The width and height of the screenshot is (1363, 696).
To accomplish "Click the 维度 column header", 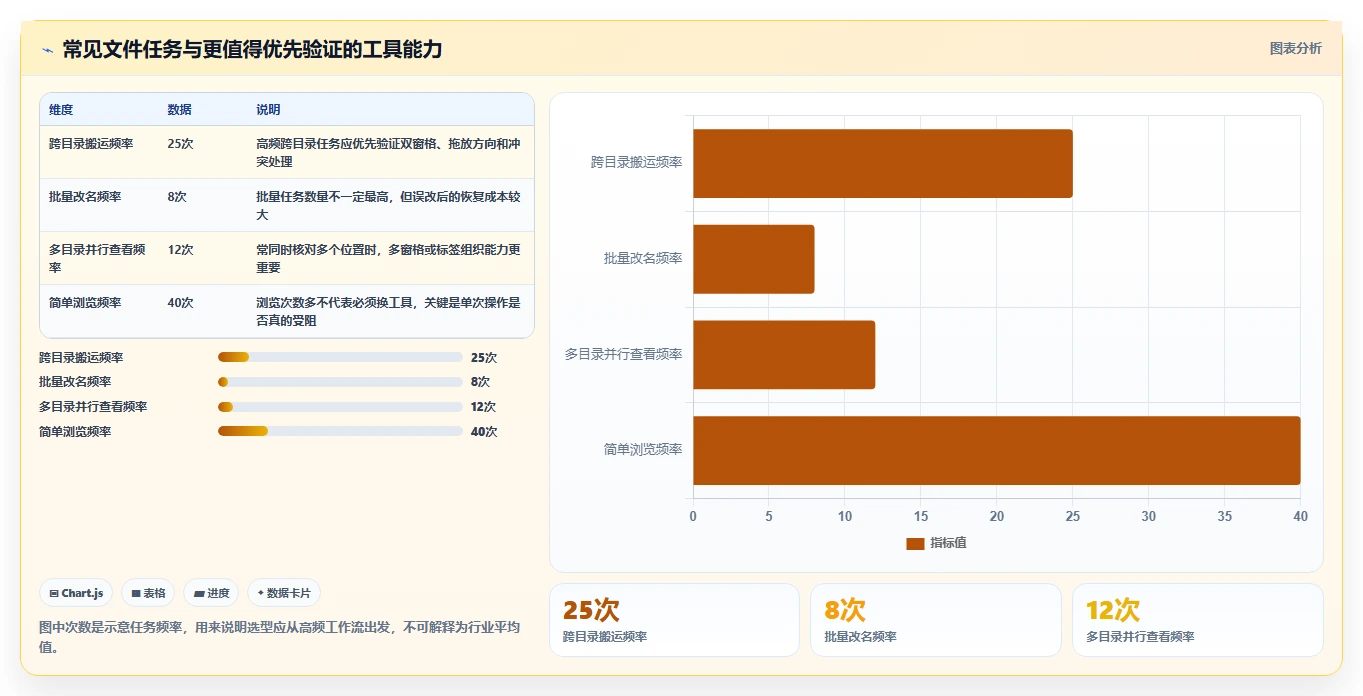I will pos(61,110).
